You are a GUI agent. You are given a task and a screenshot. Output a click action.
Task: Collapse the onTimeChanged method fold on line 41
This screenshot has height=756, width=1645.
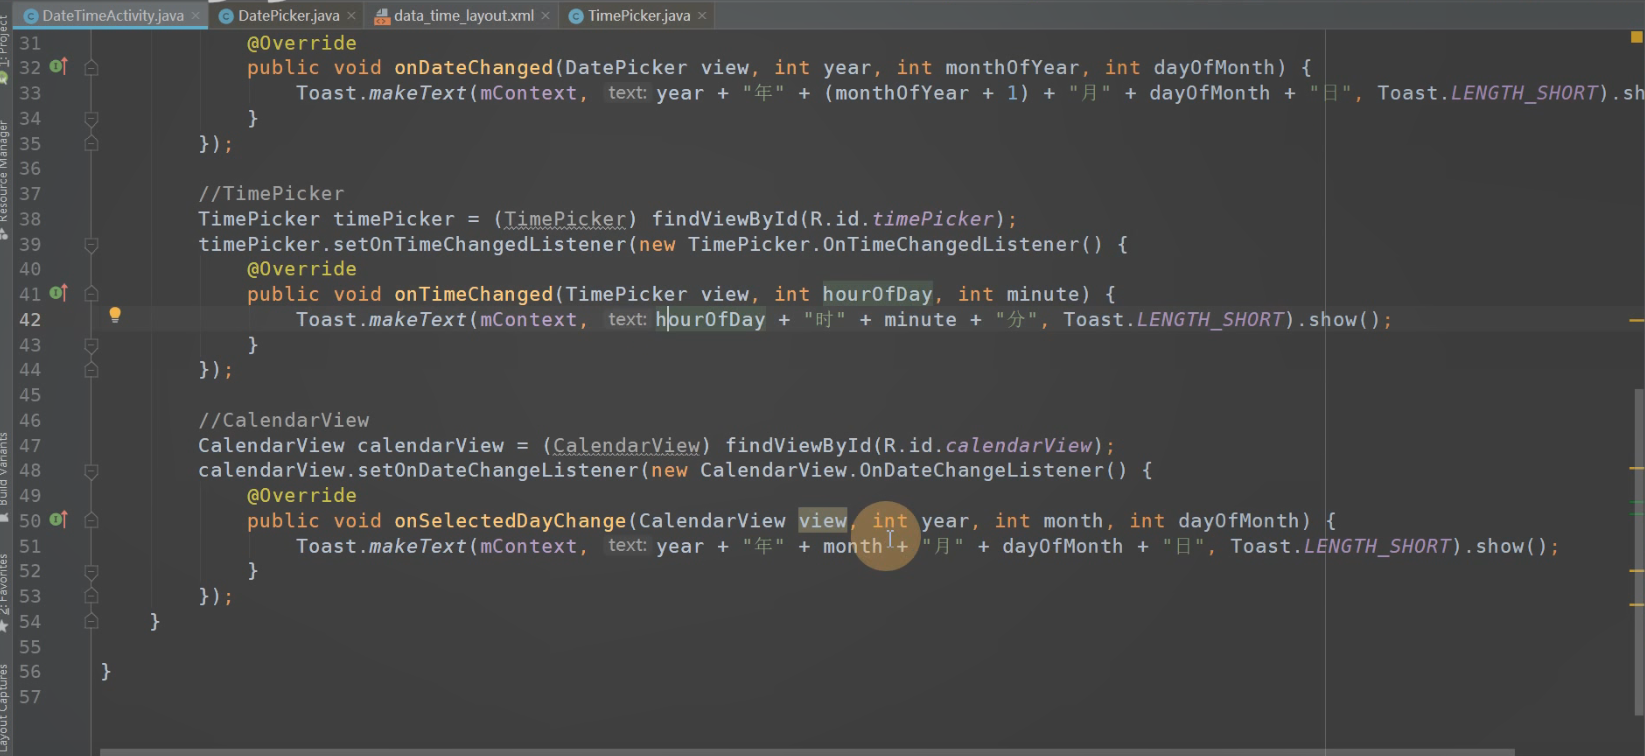click(91, 294)
